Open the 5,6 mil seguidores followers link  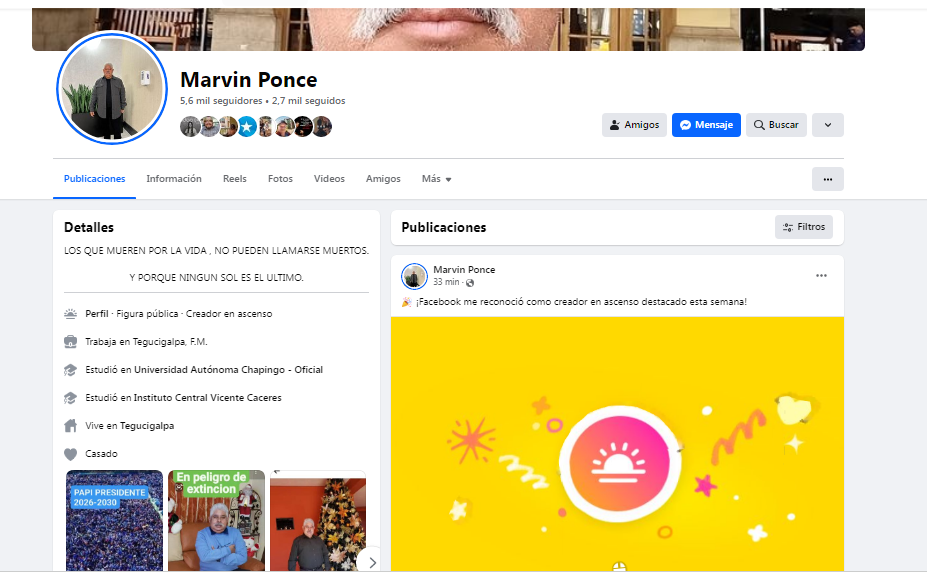221,101
